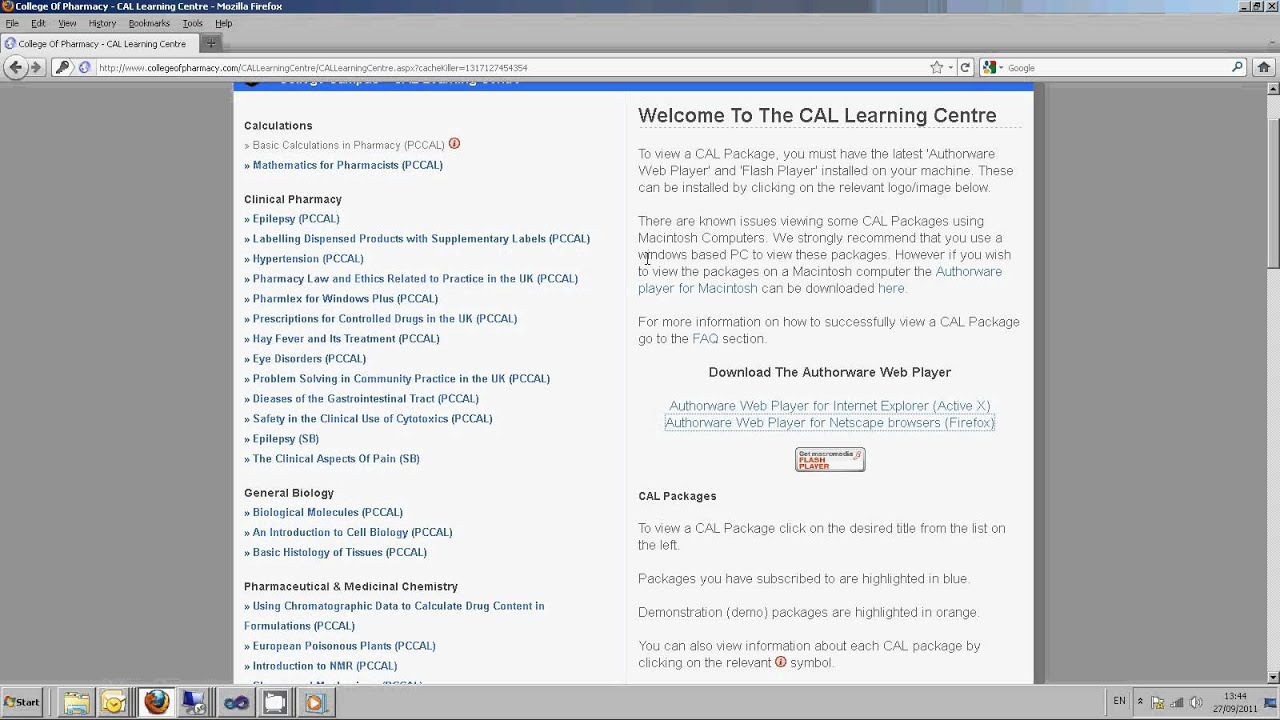Open the Bookmarks menu

click(149, 23)
